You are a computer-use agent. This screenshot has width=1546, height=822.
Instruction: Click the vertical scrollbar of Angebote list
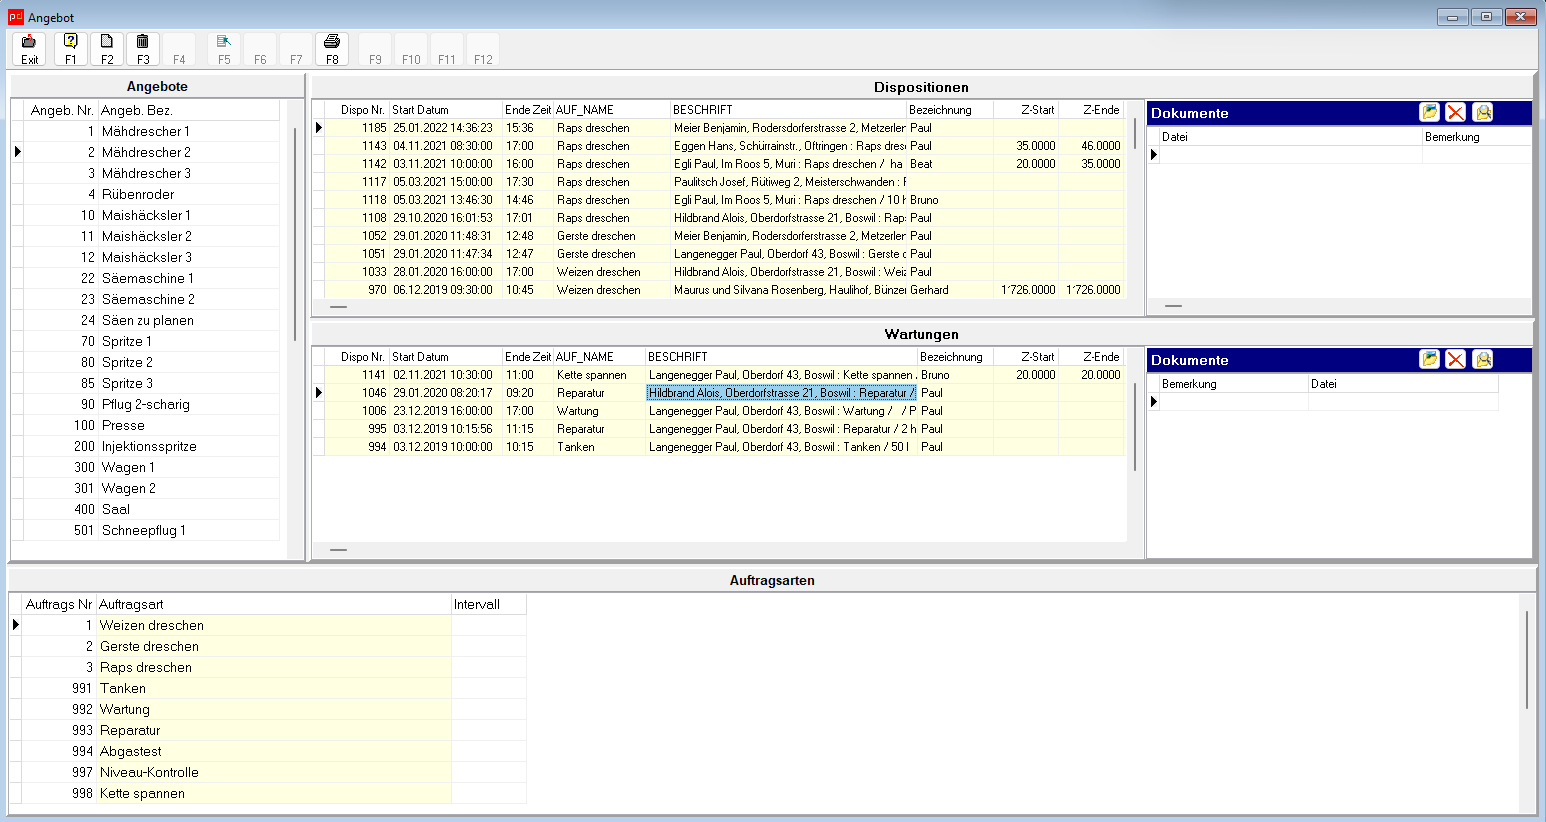click(295, 234)
